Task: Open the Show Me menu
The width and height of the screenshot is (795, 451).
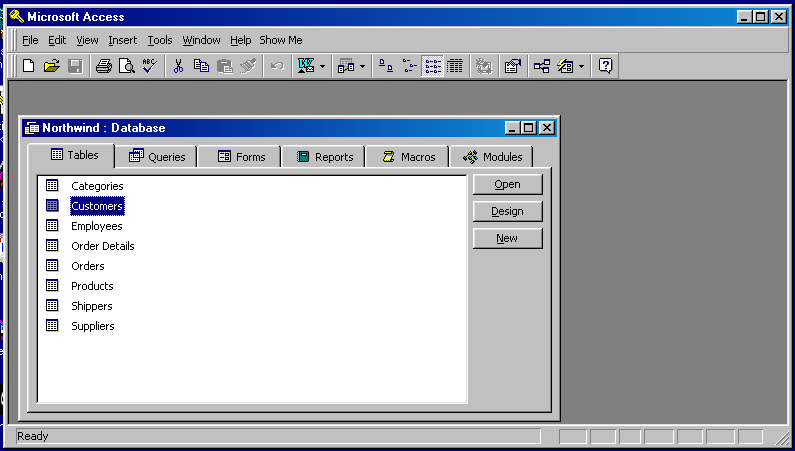Action: pos(281,40)
